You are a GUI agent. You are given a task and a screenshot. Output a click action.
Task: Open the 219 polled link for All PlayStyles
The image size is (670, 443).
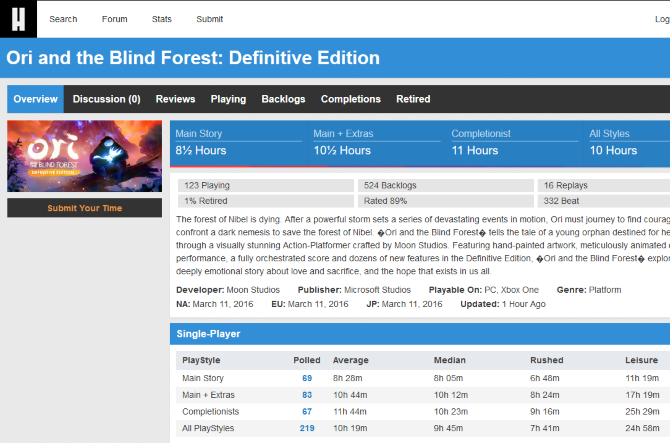point(307,428)
